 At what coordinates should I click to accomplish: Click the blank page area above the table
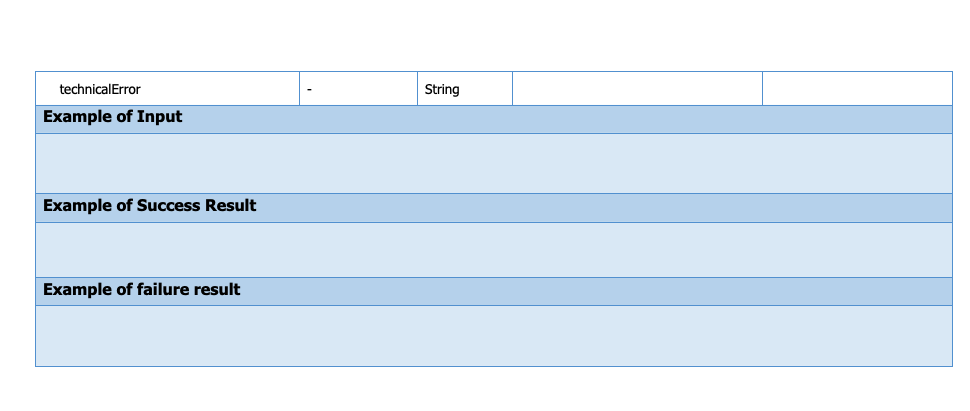click(485, 35)
